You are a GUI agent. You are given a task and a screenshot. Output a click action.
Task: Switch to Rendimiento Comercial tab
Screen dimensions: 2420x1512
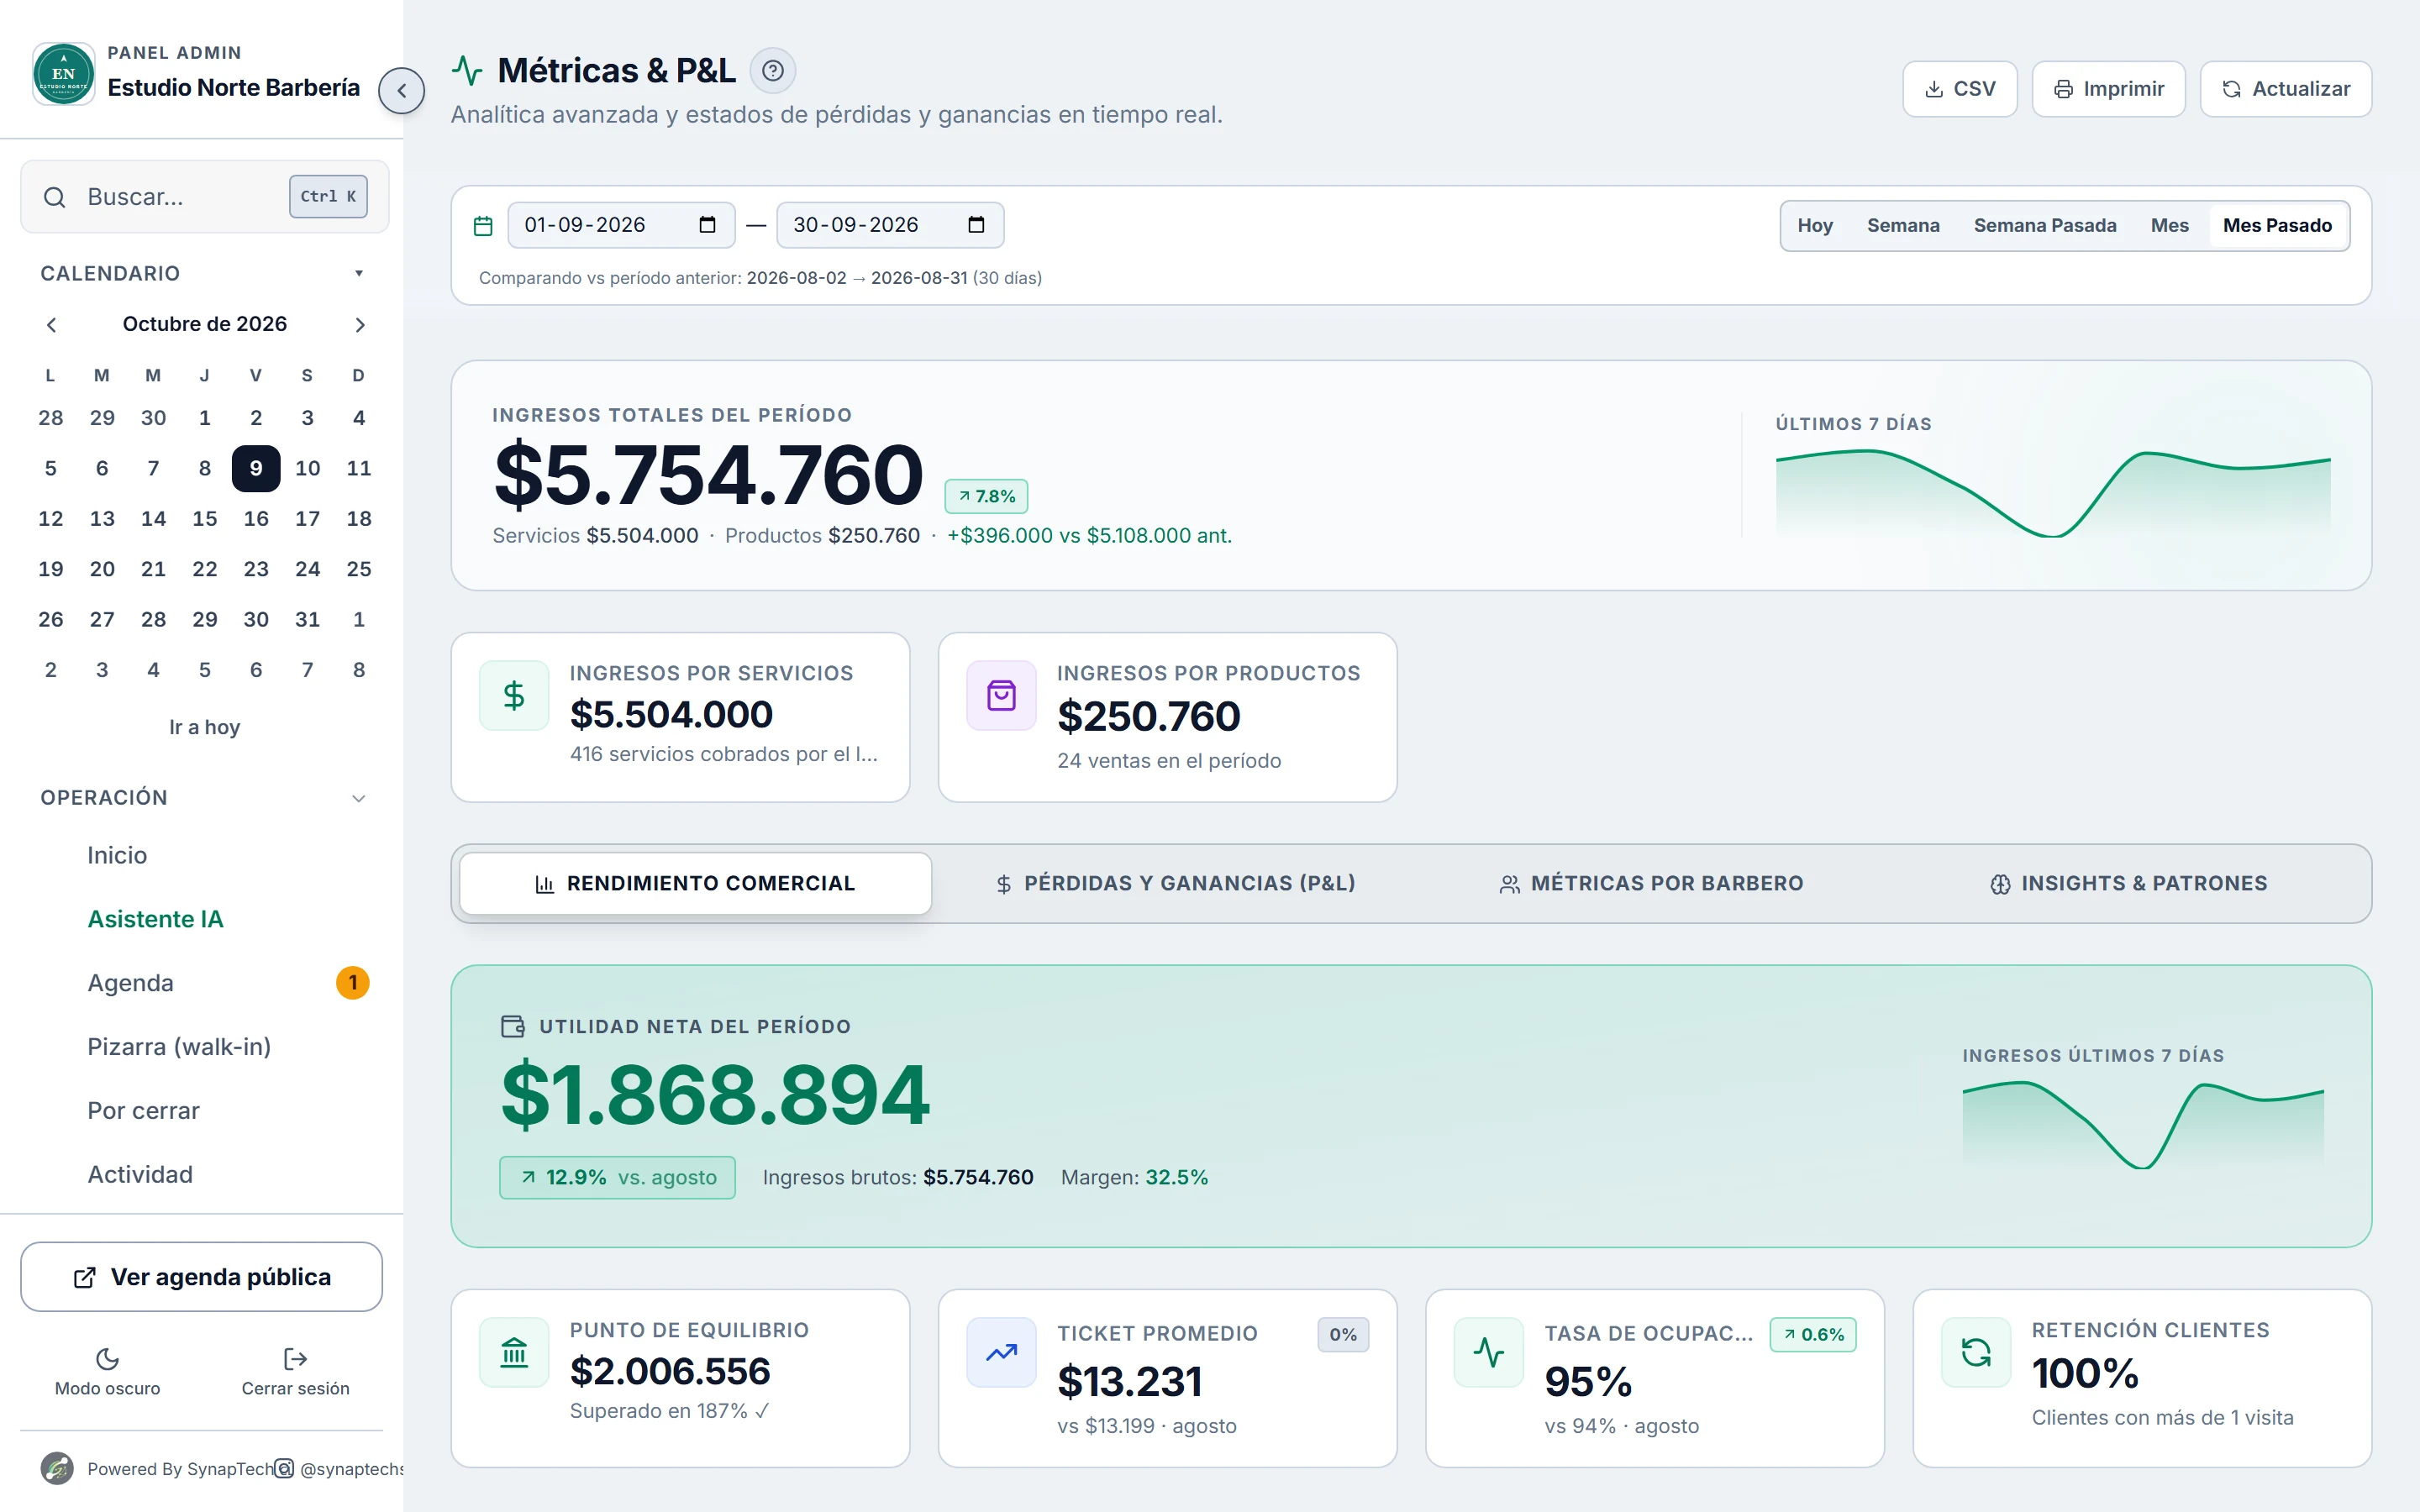(696, 883)
